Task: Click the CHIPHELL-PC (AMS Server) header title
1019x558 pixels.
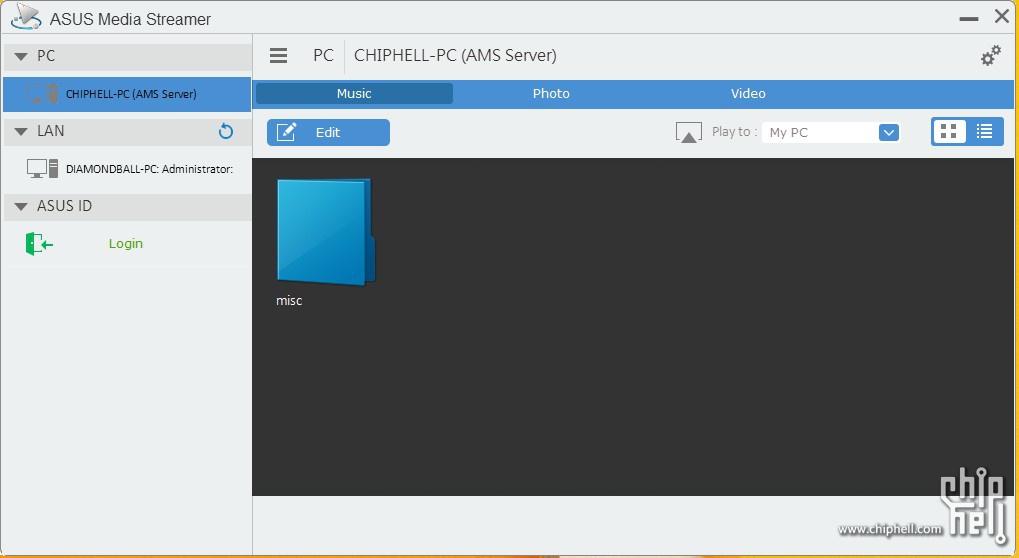Action: [455, 56]
